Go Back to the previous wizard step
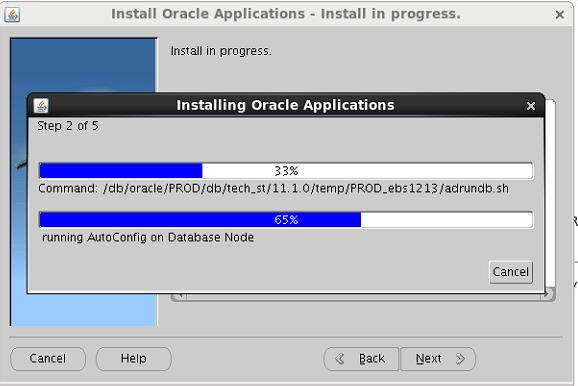The image size is (578, 386). 361,358
